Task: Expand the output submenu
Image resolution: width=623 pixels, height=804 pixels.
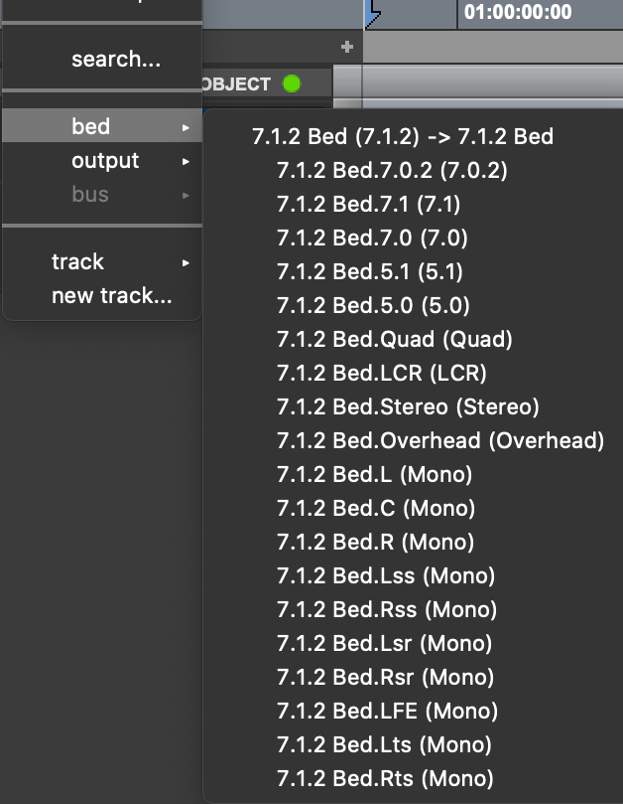Action: click(105, 161)
